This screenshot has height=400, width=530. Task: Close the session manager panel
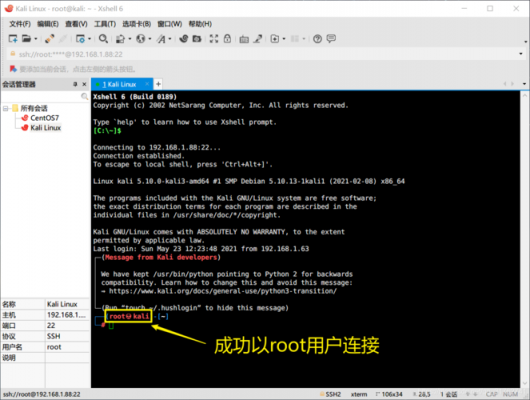pos(85,84)
